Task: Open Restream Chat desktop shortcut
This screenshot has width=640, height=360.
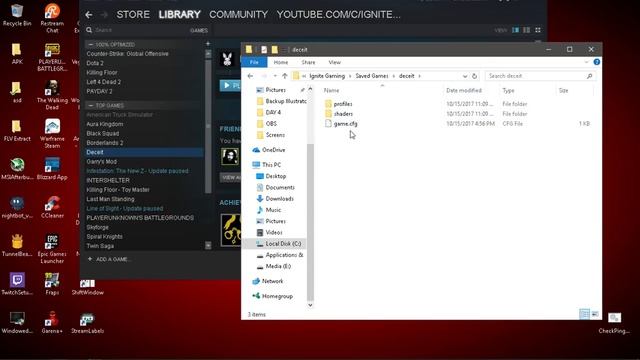Action: coord(52,18)
